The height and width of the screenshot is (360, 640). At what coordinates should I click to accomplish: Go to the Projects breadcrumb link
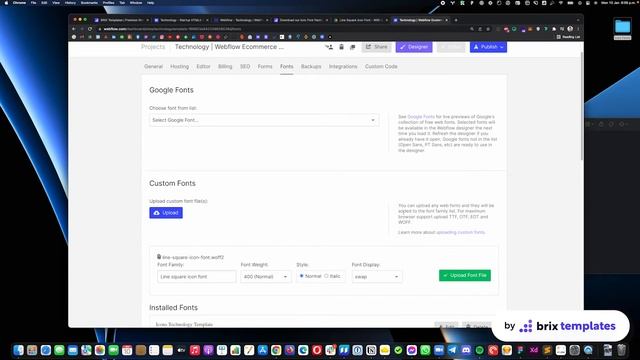(153, 47)
